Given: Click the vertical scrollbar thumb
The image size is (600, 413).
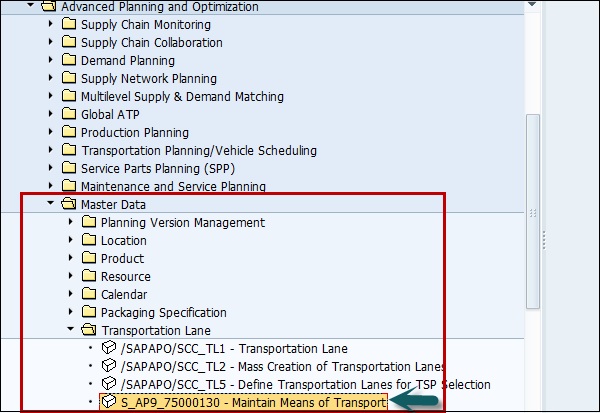Looking at the screenshot, I should [x=532, y=150].
